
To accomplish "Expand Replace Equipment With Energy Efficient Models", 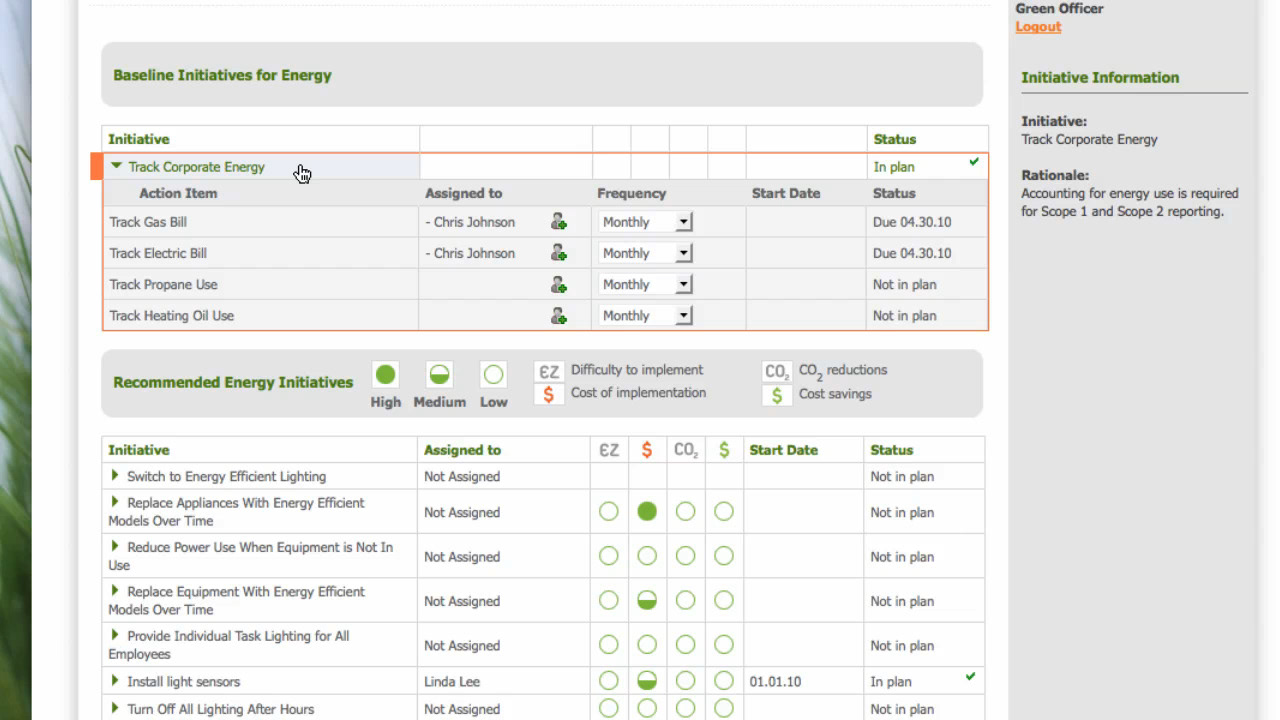I will coord(115,591).
